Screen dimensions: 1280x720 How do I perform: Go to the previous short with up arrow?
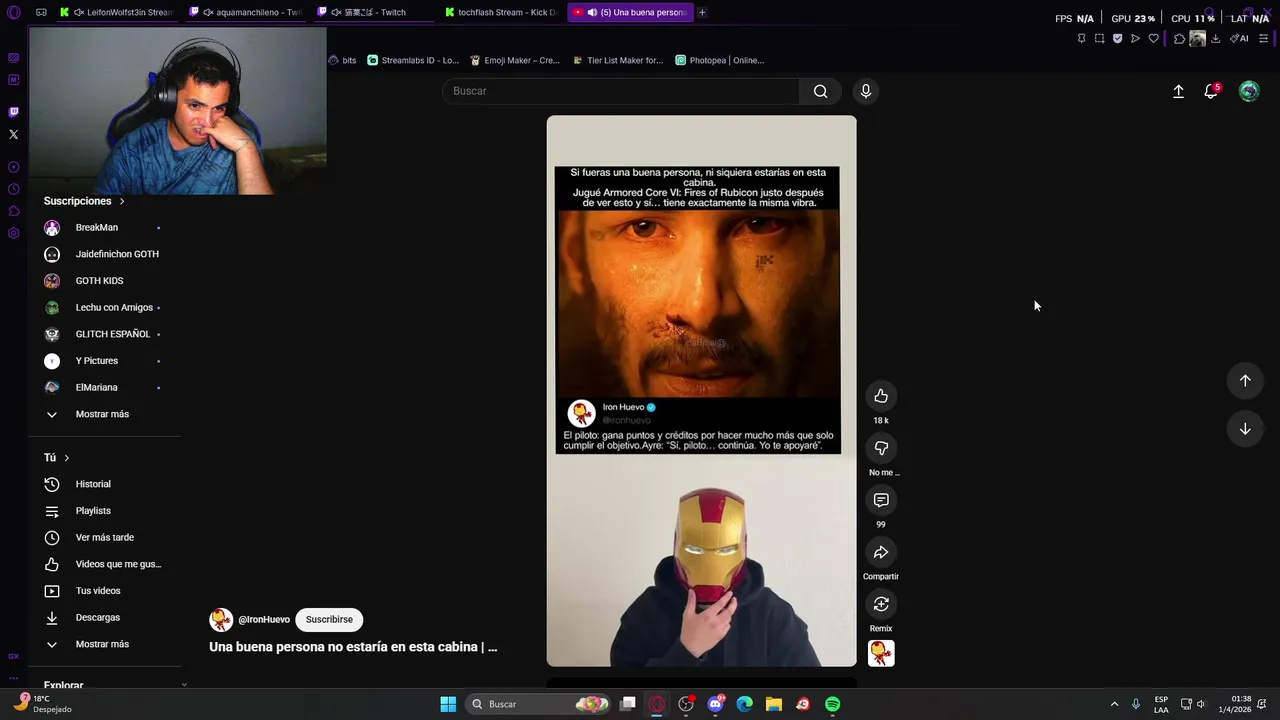point(1245,380)
